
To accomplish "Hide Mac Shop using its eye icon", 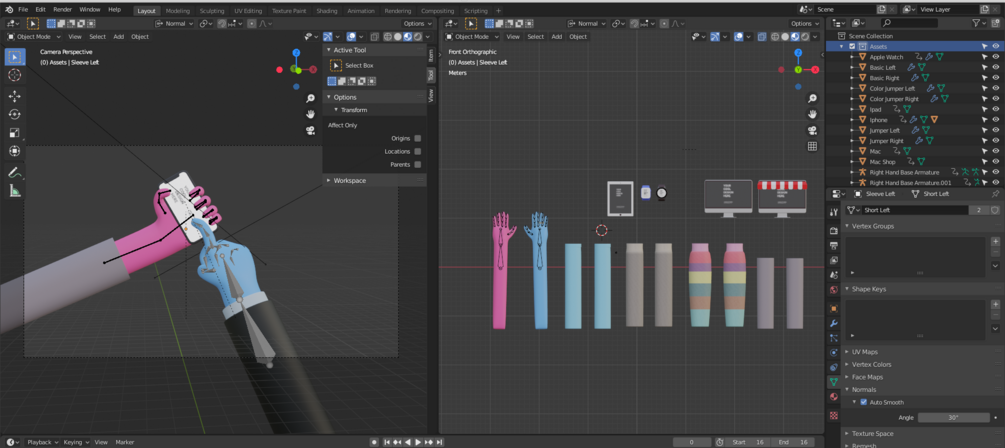I will coord(996,162).
